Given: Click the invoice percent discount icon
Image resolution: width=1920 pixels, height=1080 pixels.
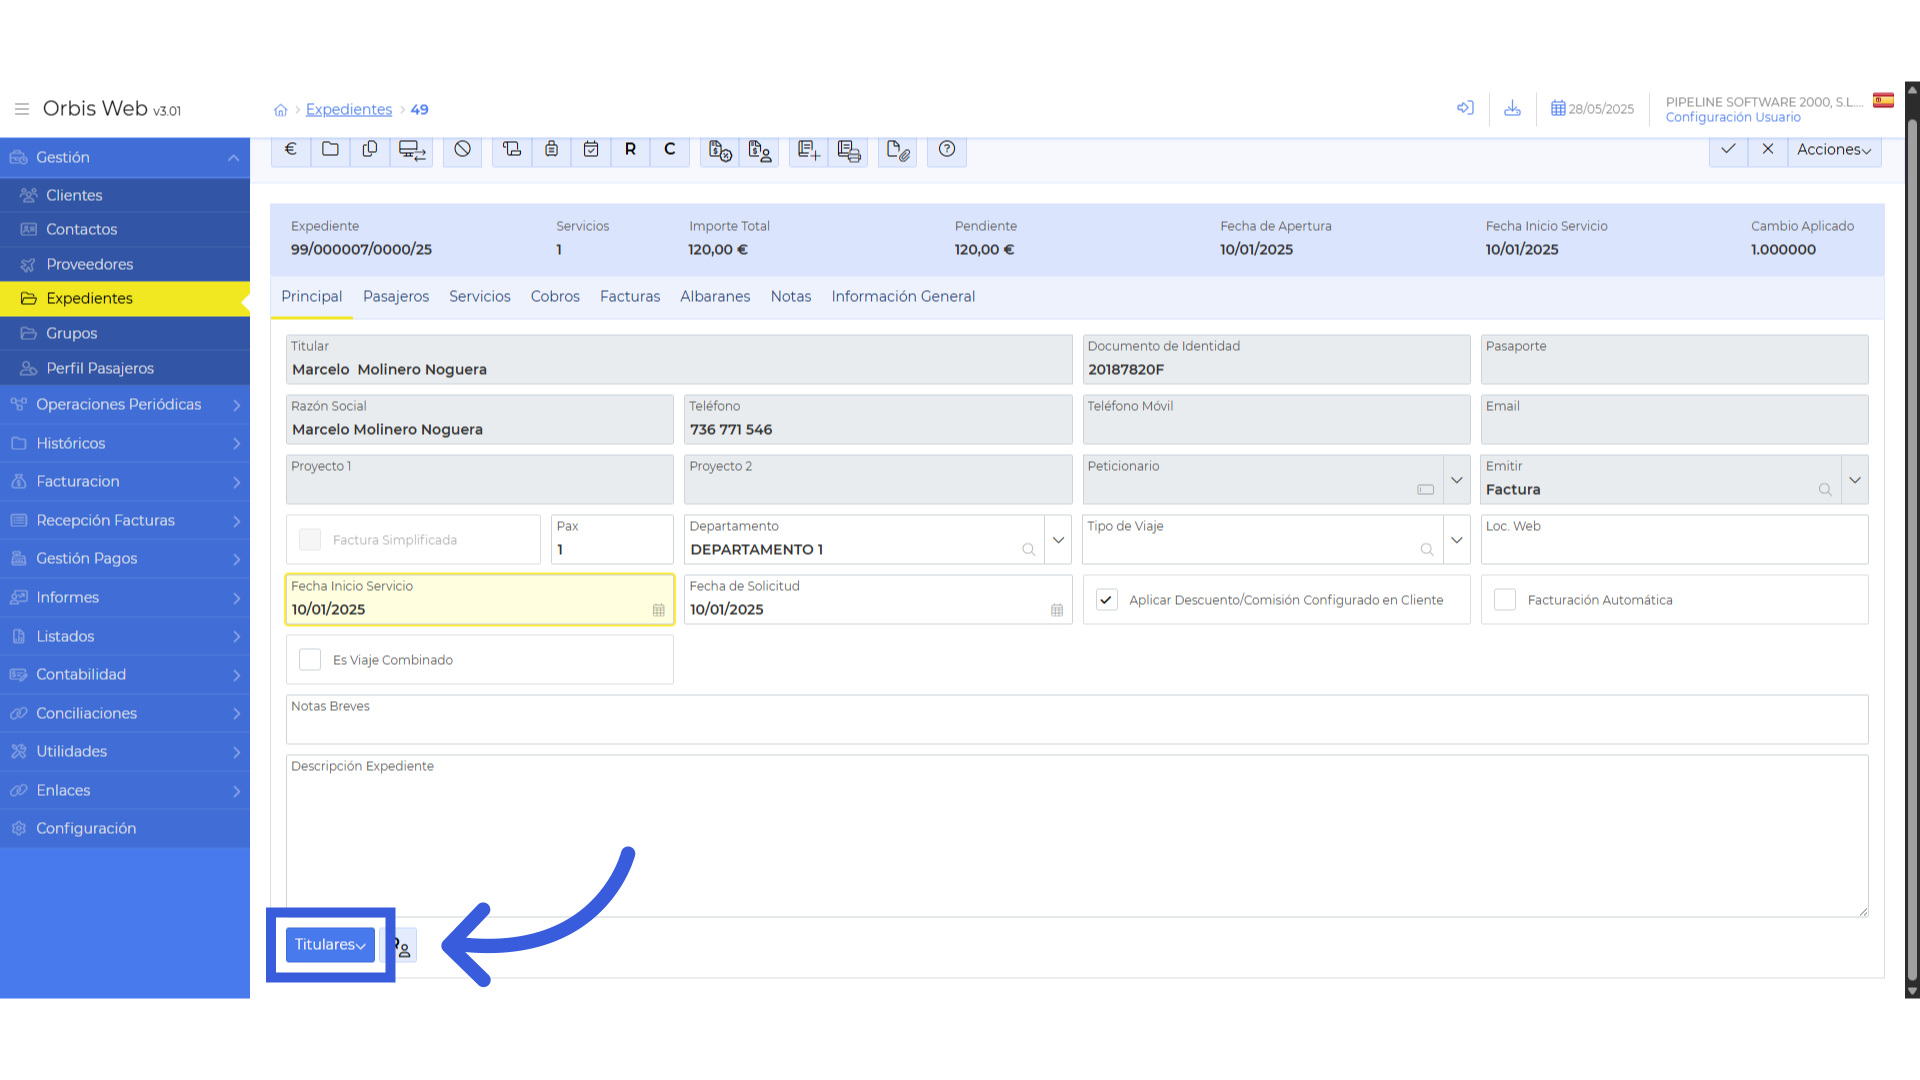Looking at the screenshot, I should click(x=720, y=150).
